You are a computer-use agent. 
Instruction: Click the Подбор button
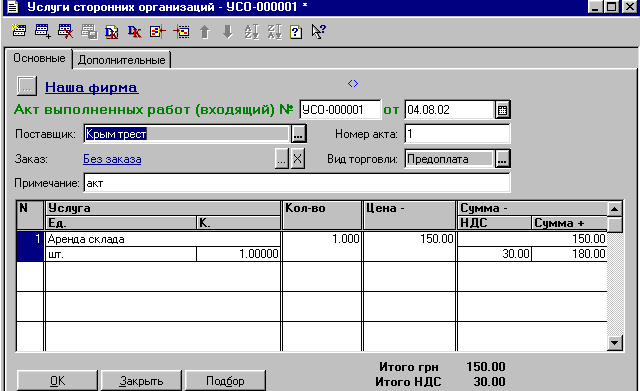coord(225,381)
